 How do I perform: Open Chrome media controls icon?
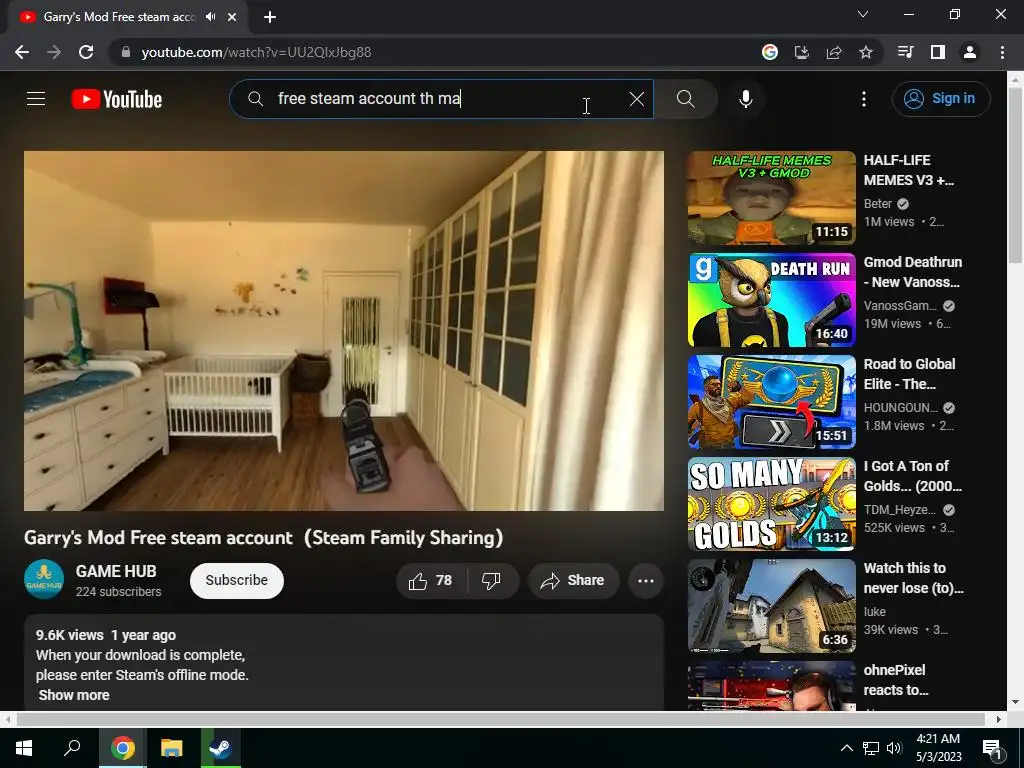(x=905, y=52)
